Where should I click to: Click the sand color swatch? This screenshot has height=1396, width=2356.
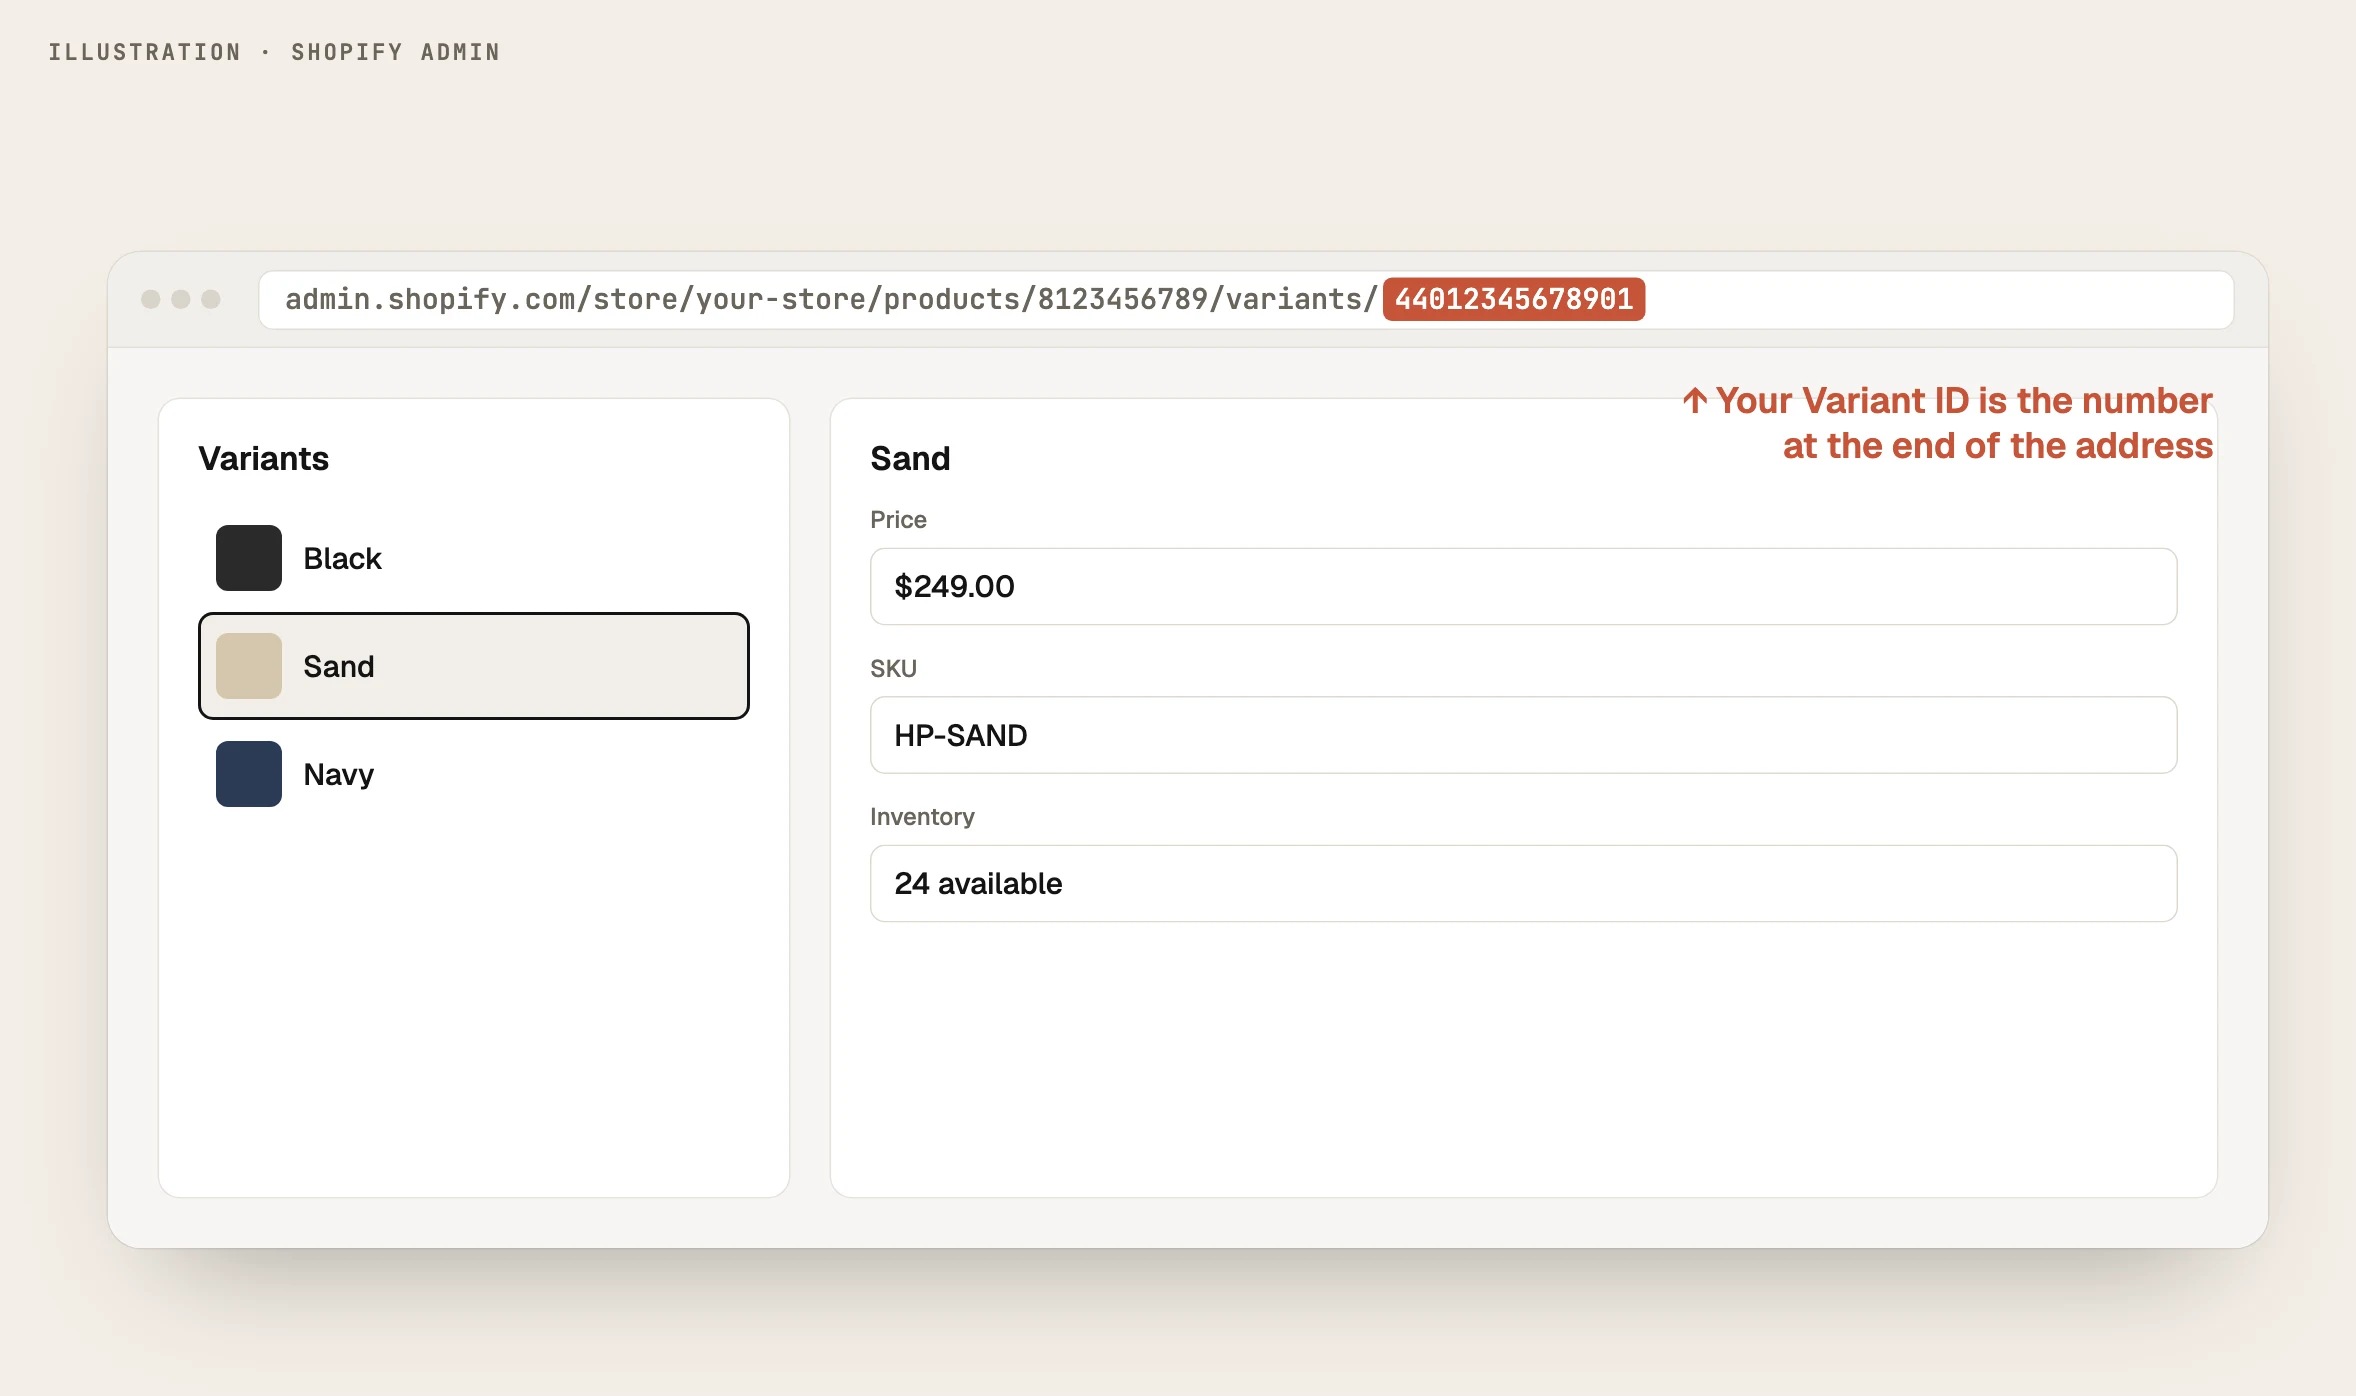pyautogui.click(x=249, y=666)
